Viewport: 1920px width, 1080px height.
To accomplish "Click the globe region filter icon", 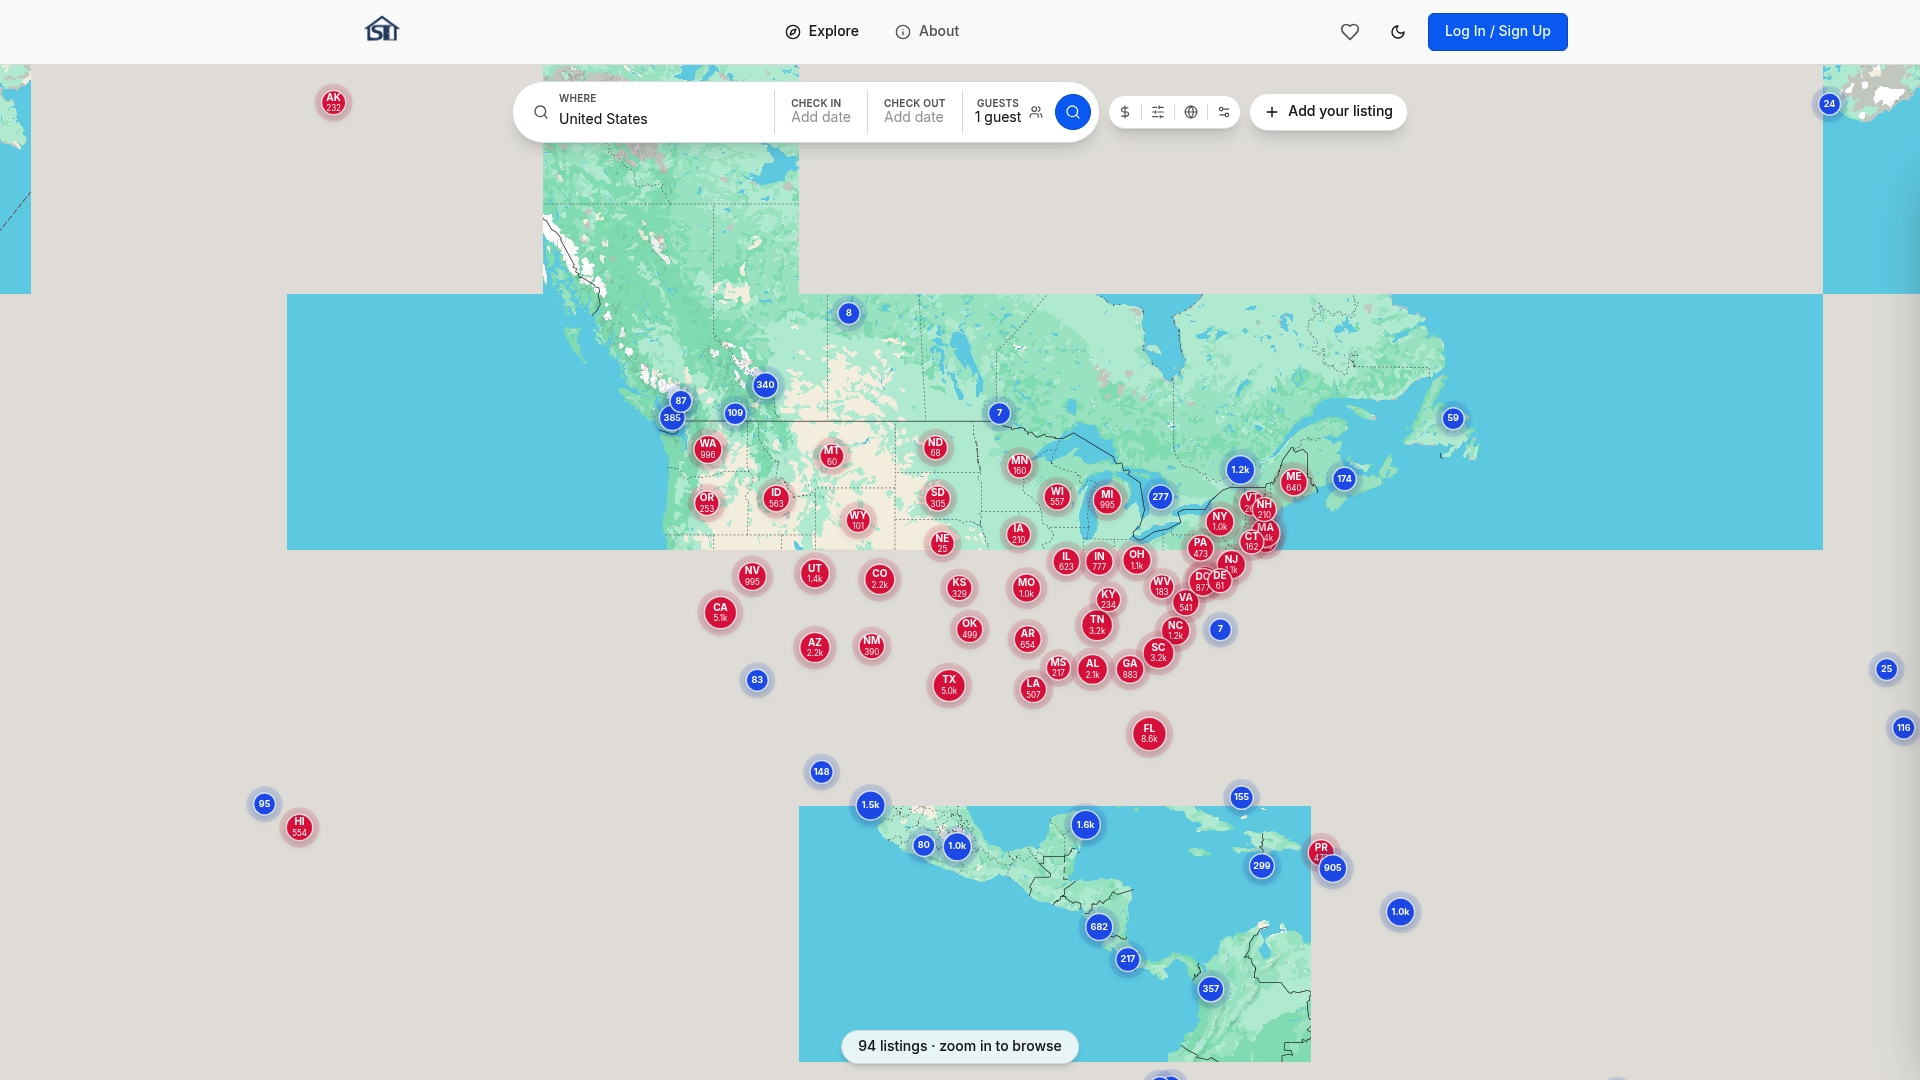I will (1191, 112).
